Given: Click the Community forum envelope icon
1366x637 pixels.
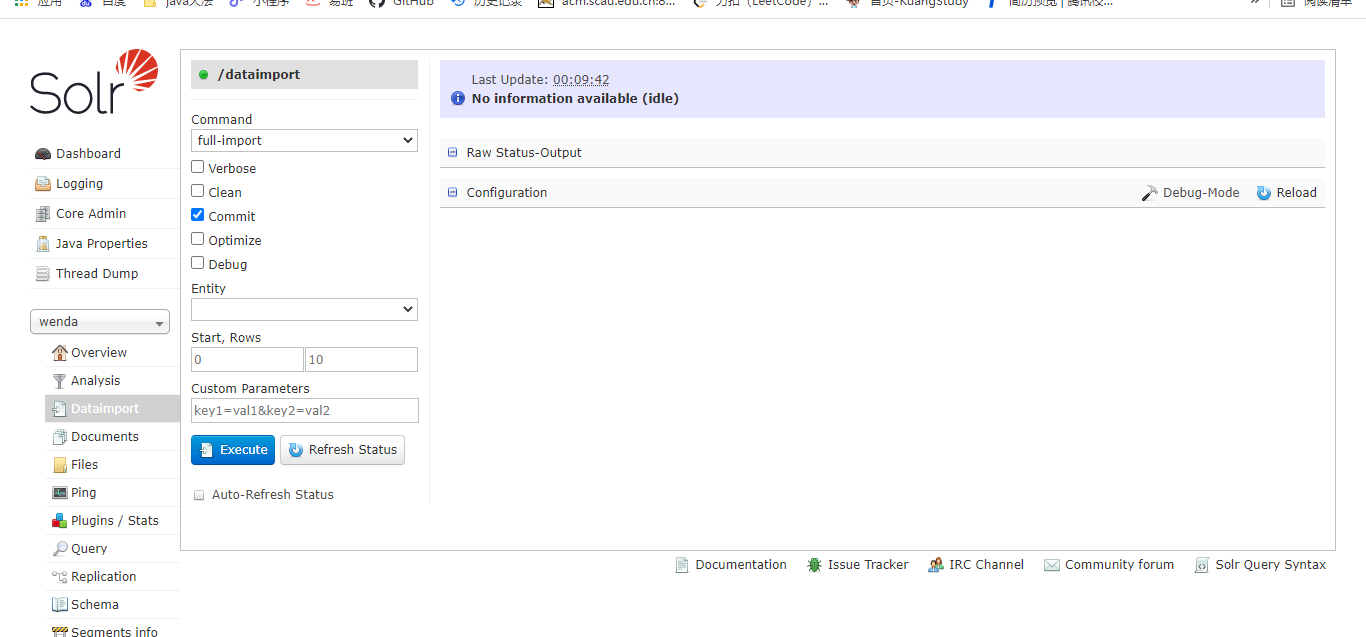Looking at the screenshot, I should (x=1052, y=565).
